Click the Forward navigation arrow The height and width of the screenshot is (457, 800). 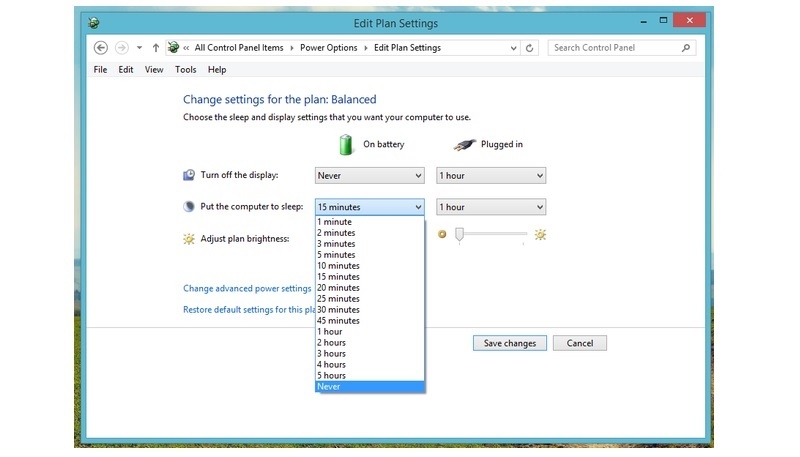point(121,47)
